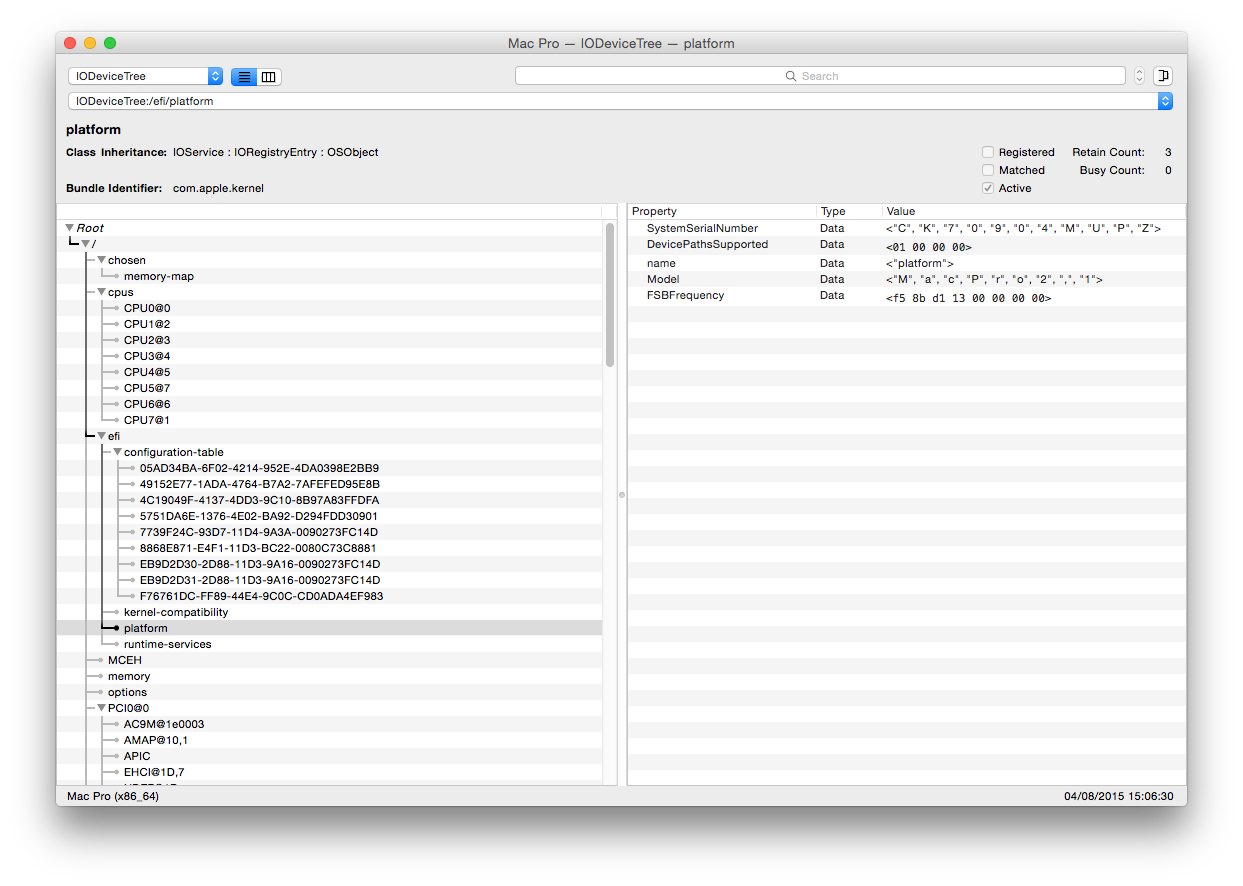This screenshot has width=1243, height=886.
Task: Select CPU2@3 in the tree
Action: [147, 340]
